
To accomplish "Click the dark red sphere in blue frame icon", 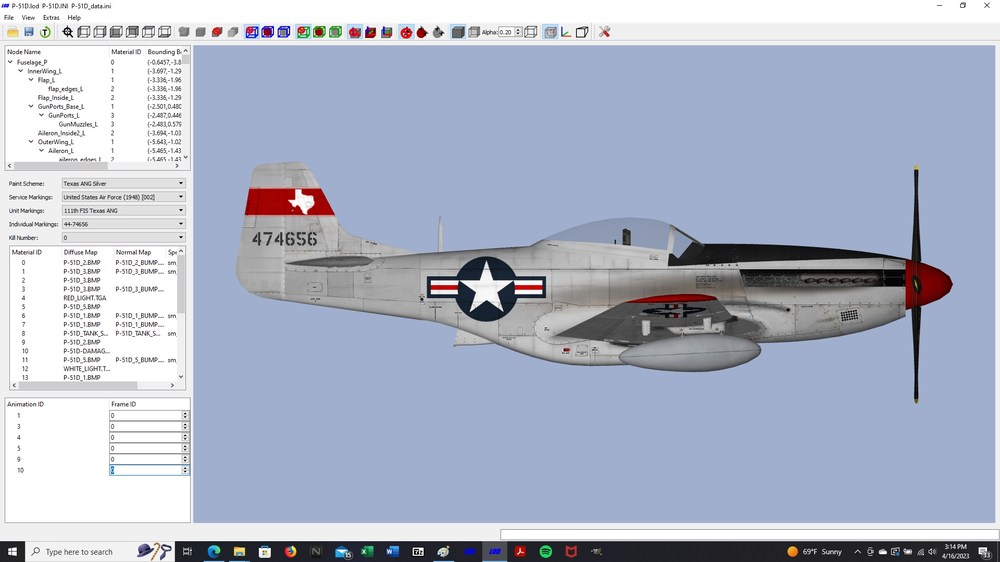I will [268, 32].
